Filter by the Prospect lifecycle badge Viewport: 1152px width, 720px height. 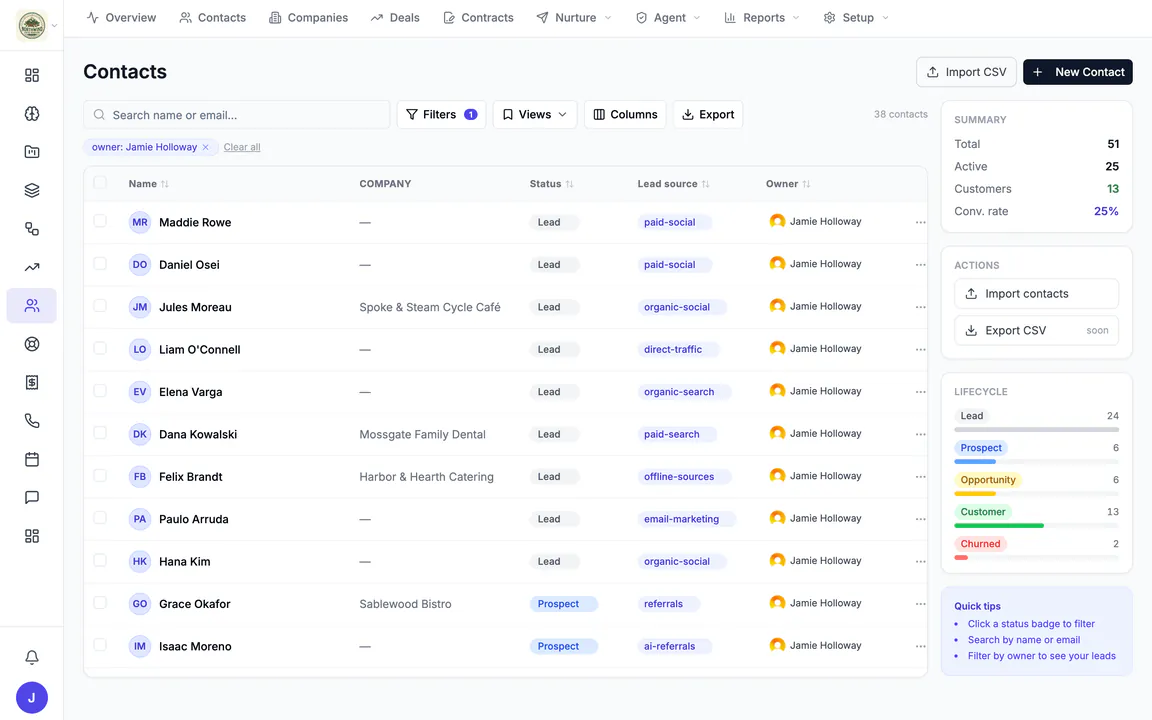[981, 447]
